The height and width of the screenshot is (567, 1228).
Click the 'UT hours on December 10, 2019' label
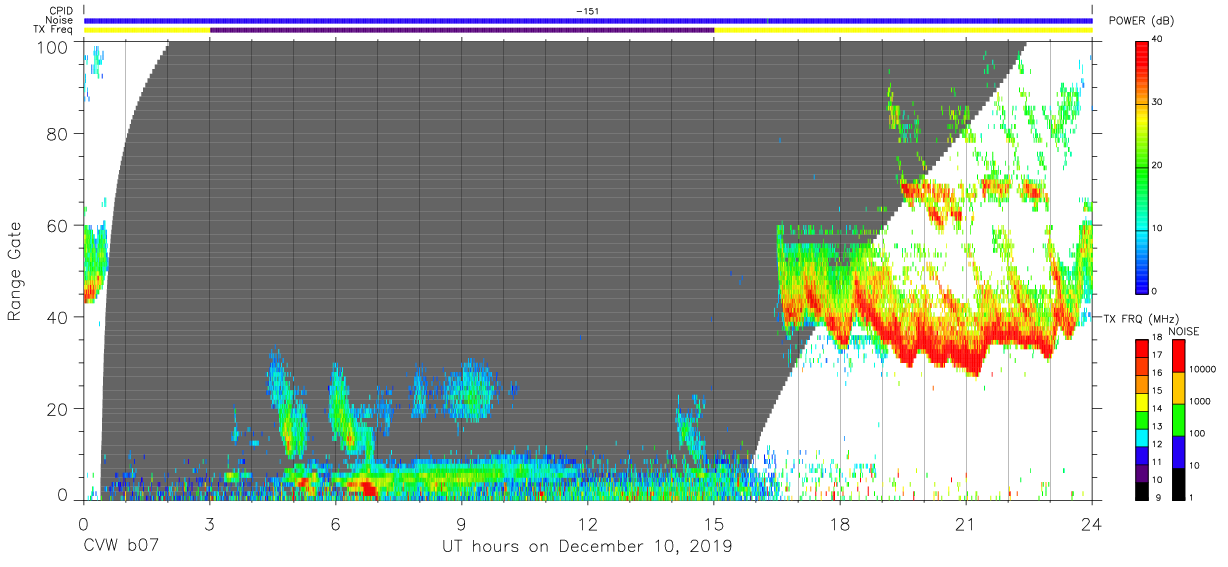(x=588, y=547)
